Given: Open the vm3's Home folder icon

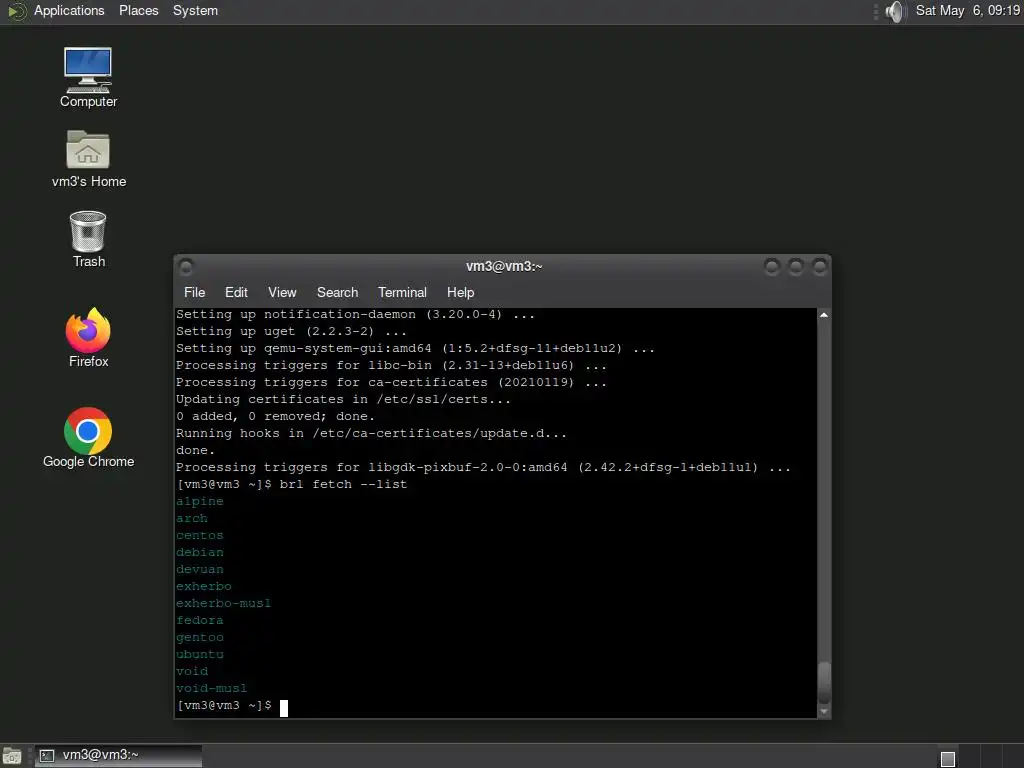Looking at the screenshot, I should tap(88, 159).
